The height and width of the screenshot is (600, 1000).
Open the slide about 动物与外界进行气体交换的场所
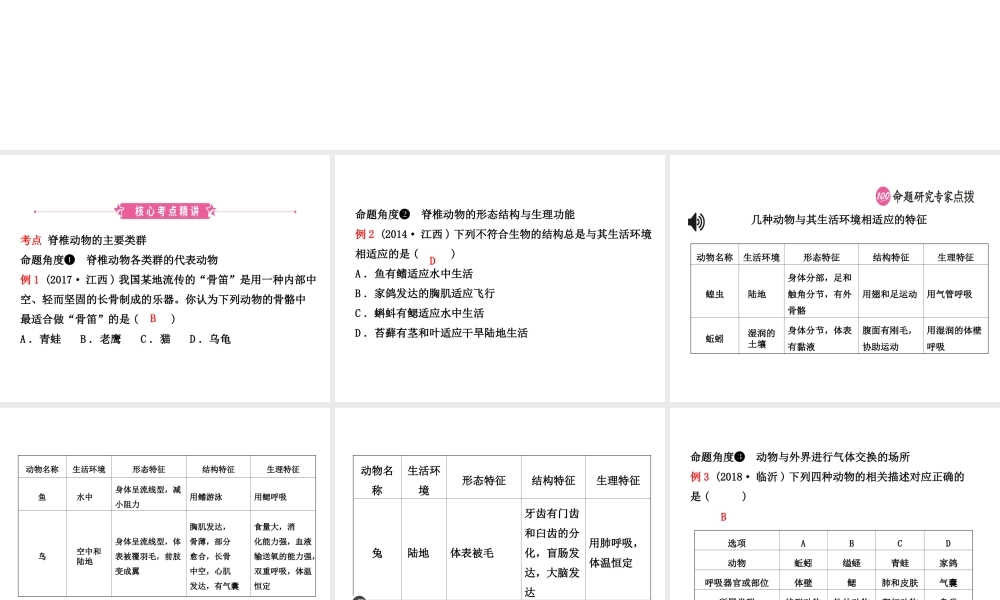point(835,504)
